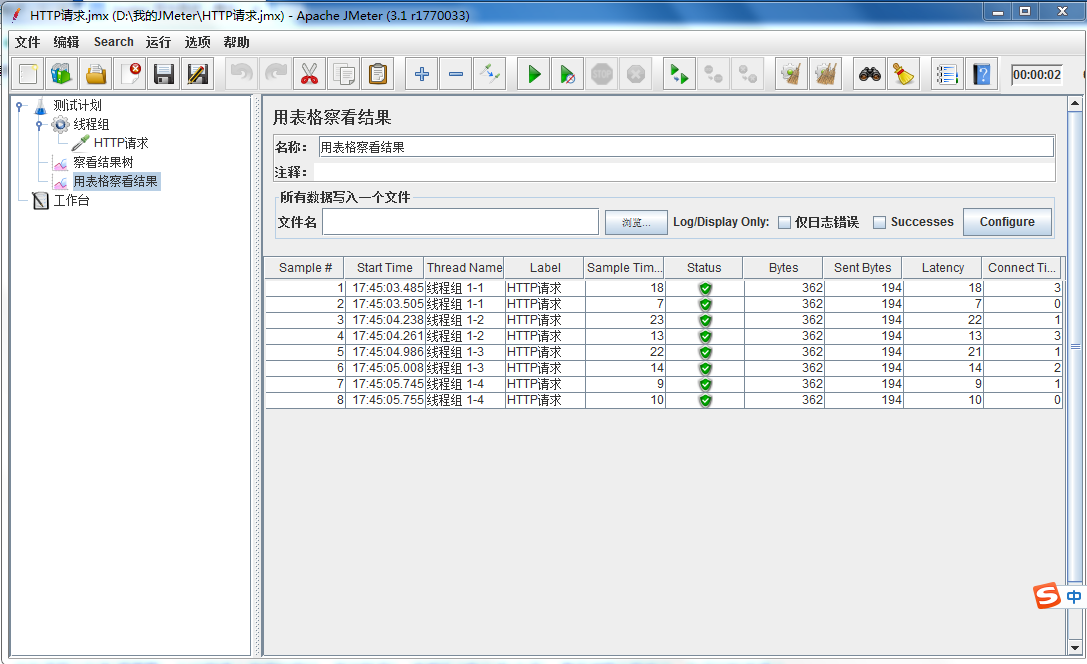Collapse the 线程组 tree node toggle
The image size is (1087, 664).
pyautogui.click(x=40, y=125)
